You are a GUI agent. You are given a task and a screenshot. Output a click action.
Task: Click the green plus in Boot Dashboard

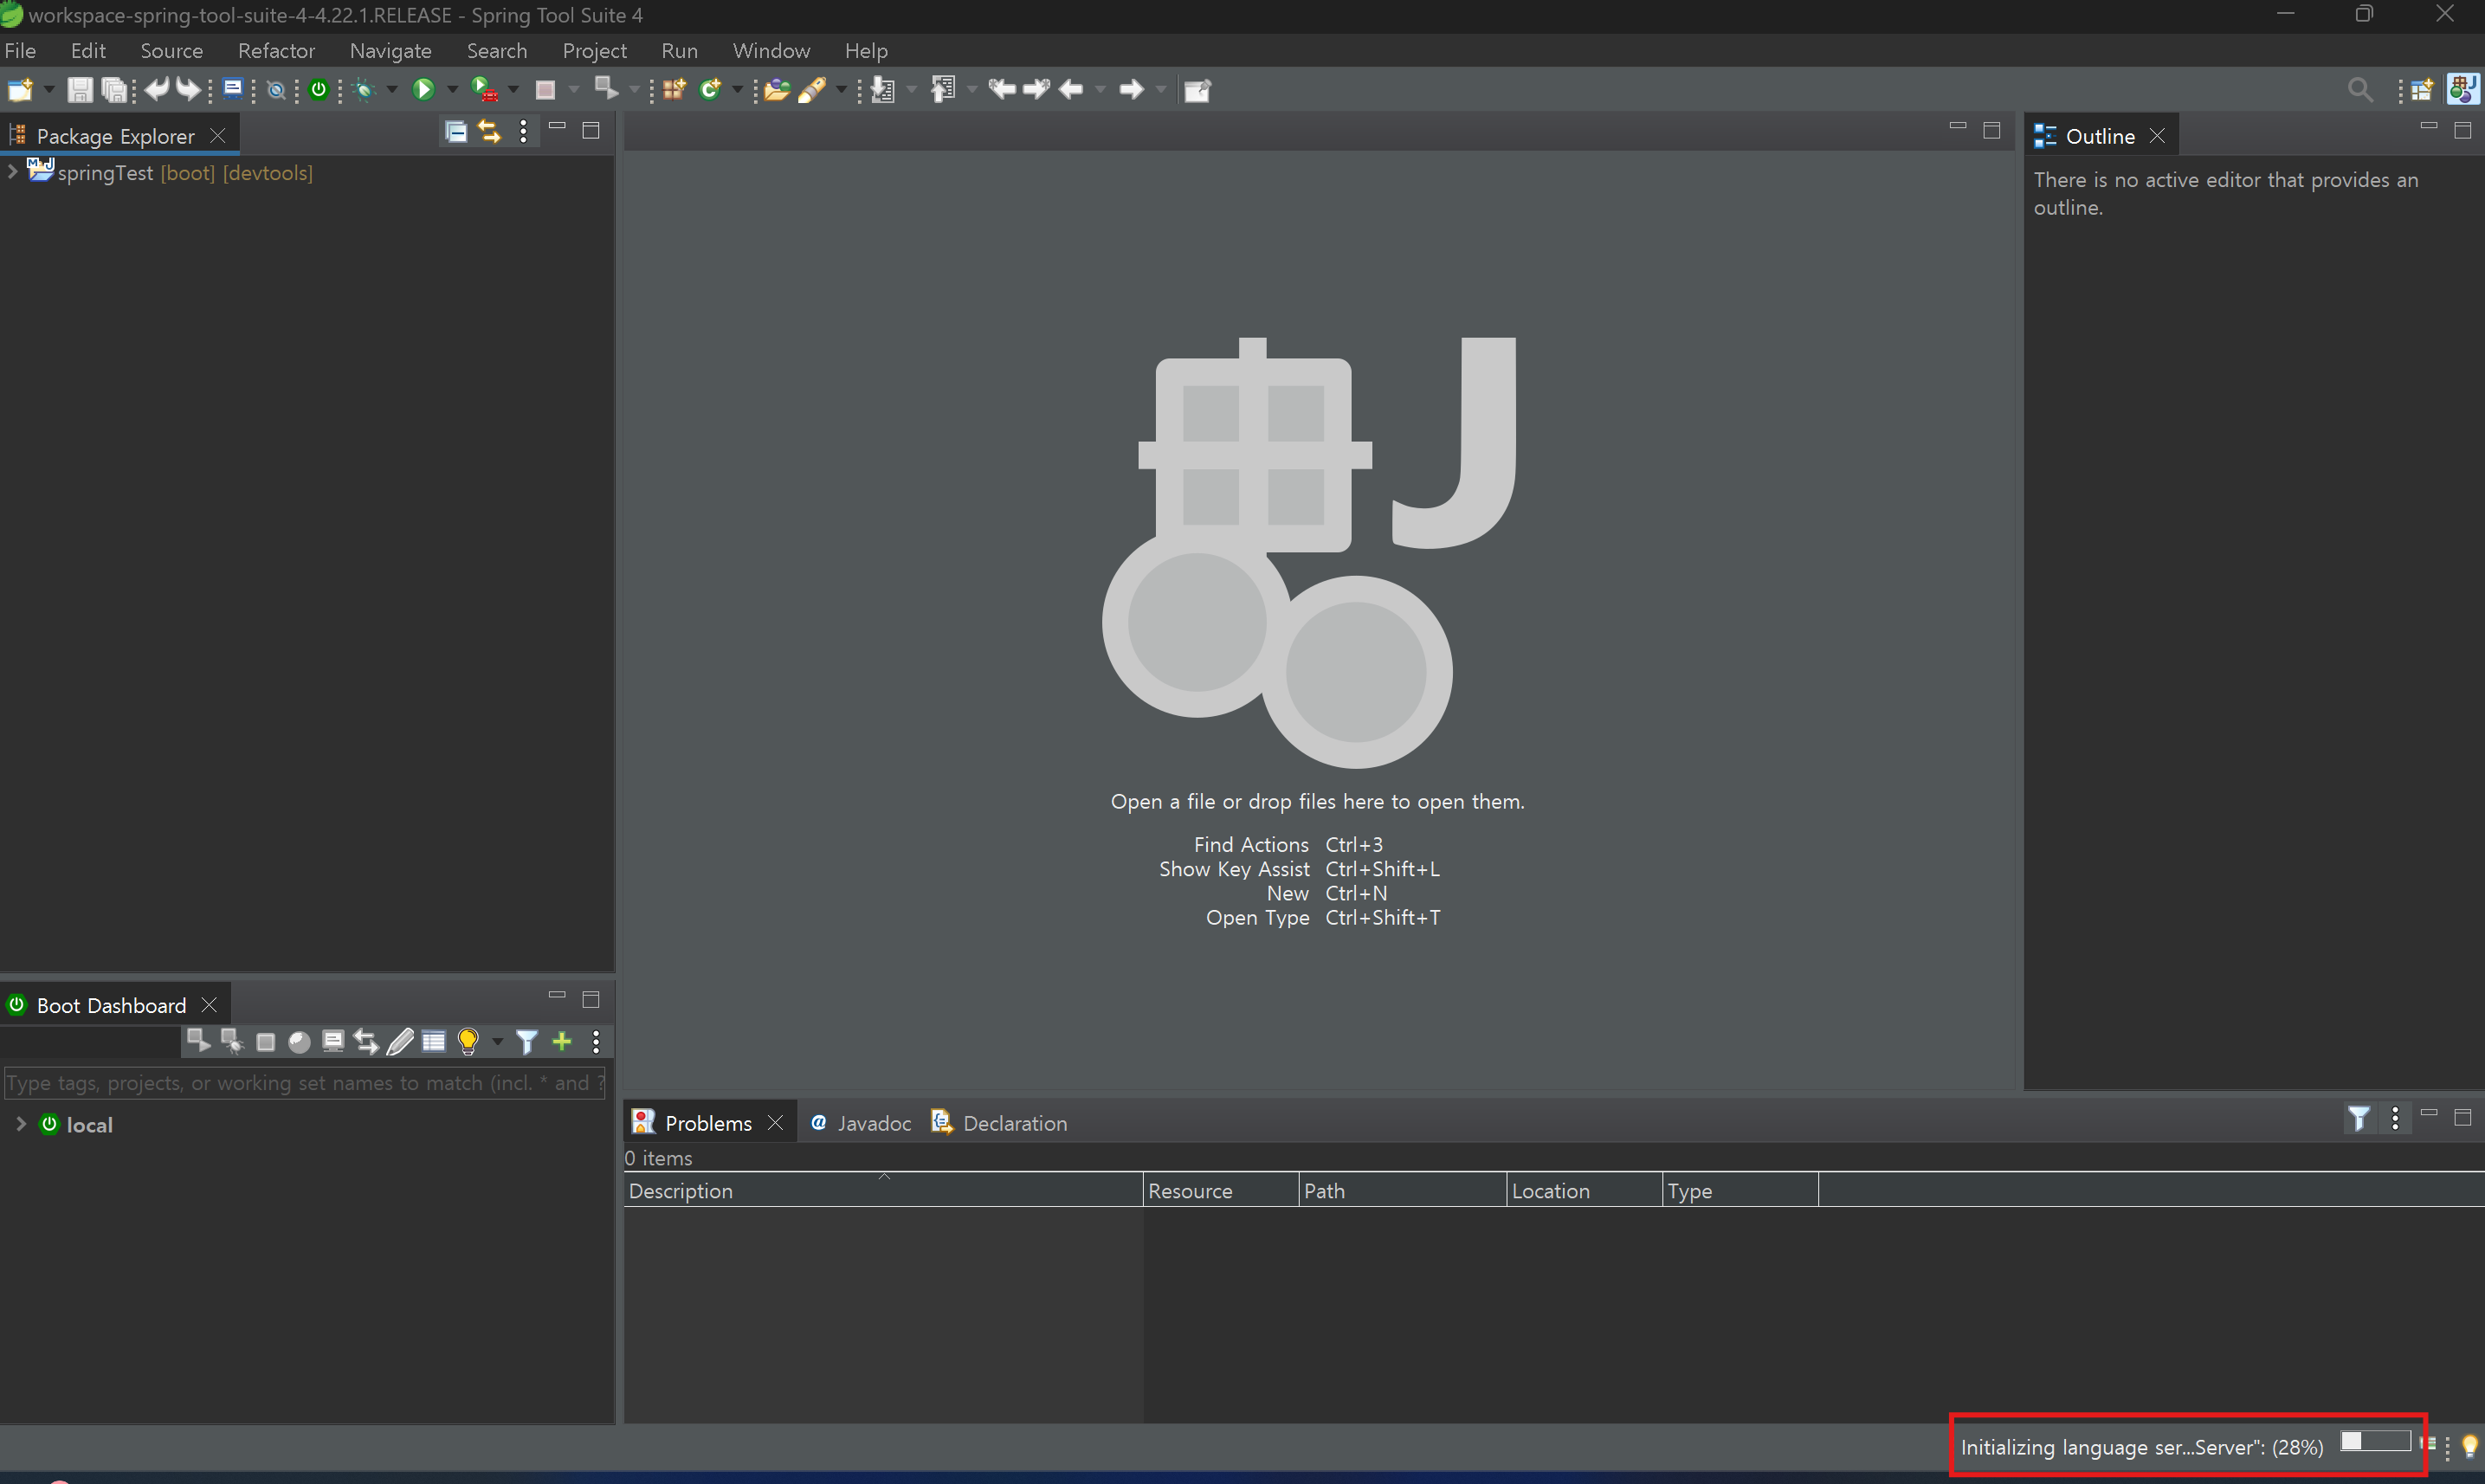pos(562,1041)
